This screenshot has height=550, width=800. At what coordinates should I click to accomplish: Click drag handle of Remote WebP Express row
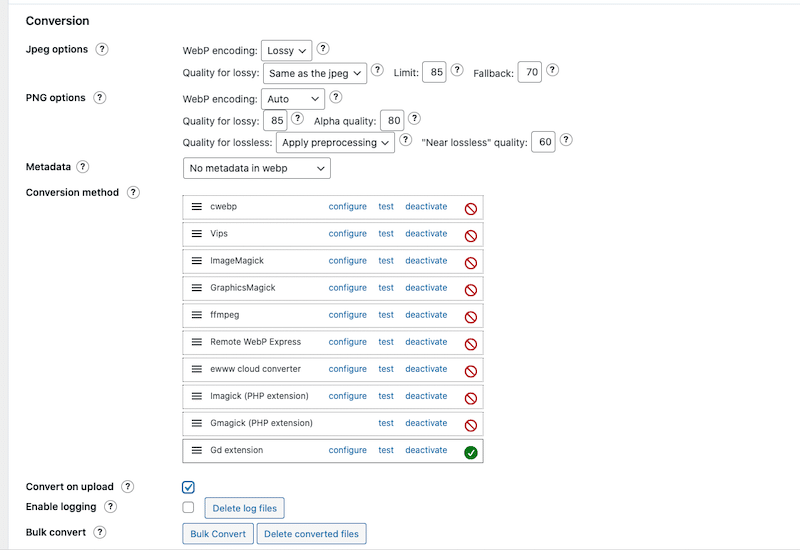tap(196, 342)
